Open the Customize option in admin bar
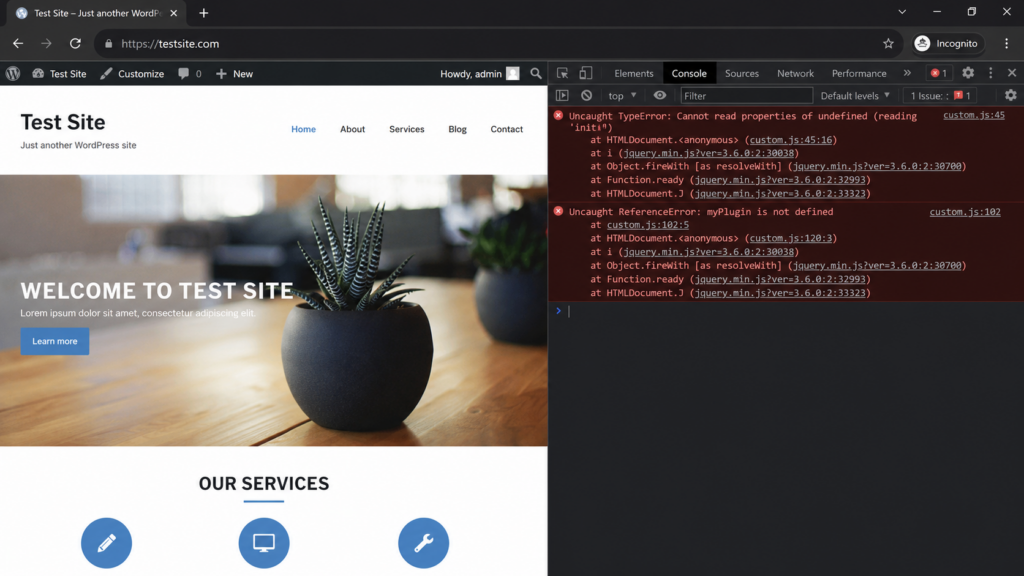 pyautogui.click(x=132, y=74)
